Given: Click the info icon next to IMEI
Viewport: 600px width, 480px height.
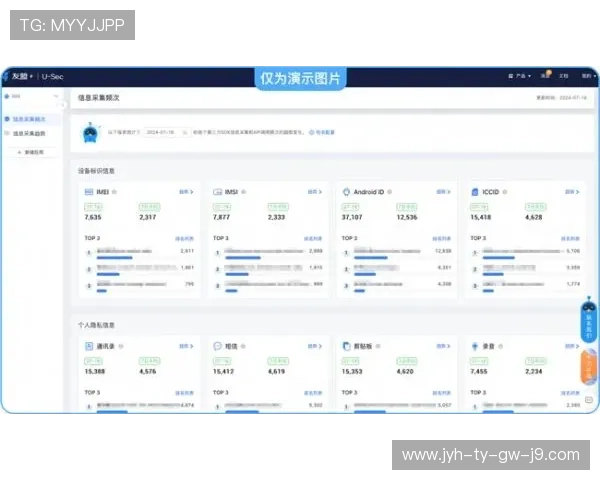Looking at the screenshot, I should click(114, 192).
